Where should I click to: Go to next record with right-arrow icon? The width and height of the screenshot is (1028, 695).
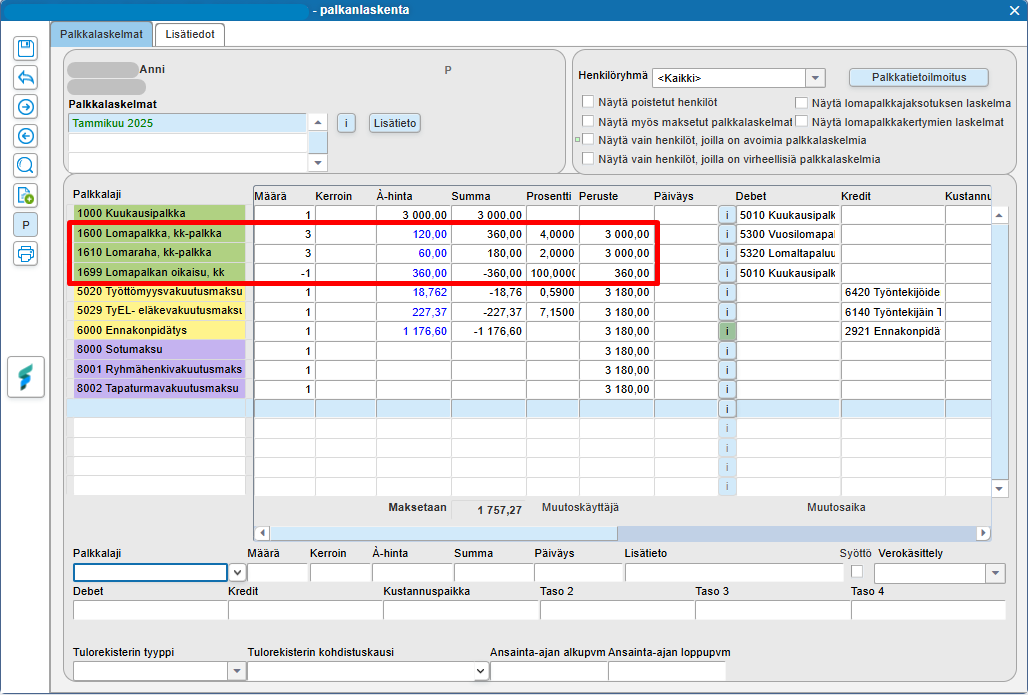[26, 107]
